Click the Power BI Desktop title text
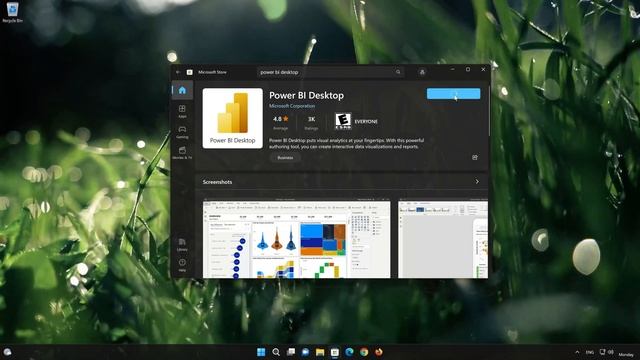 tap(306, 96)
